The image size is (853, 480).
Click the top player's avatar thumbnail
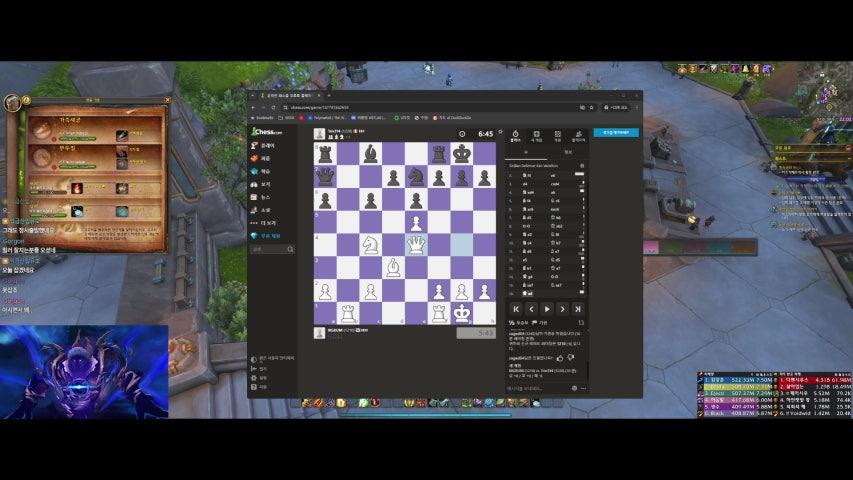tap(319, 134)
